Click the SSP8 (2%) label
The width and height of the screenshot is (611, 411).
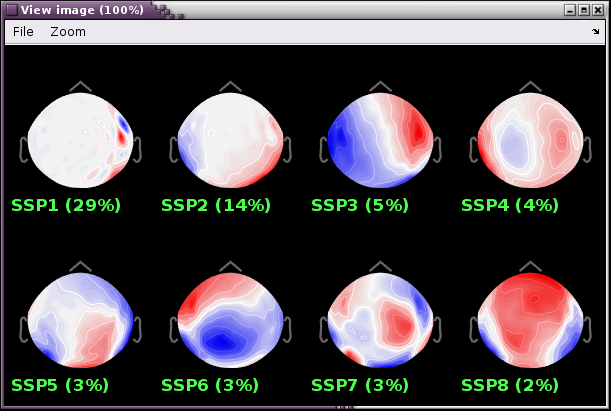(510, 385)
